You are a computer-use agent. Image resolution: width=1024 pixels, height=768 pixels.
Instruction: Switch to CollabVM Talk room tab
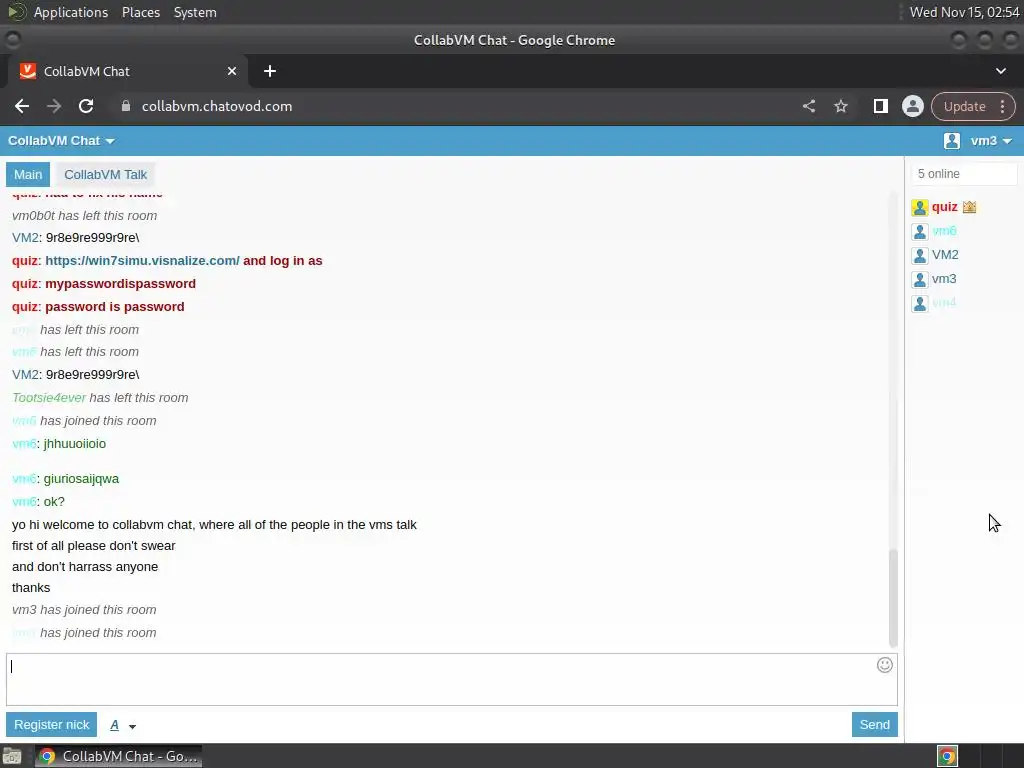[106, 174]
